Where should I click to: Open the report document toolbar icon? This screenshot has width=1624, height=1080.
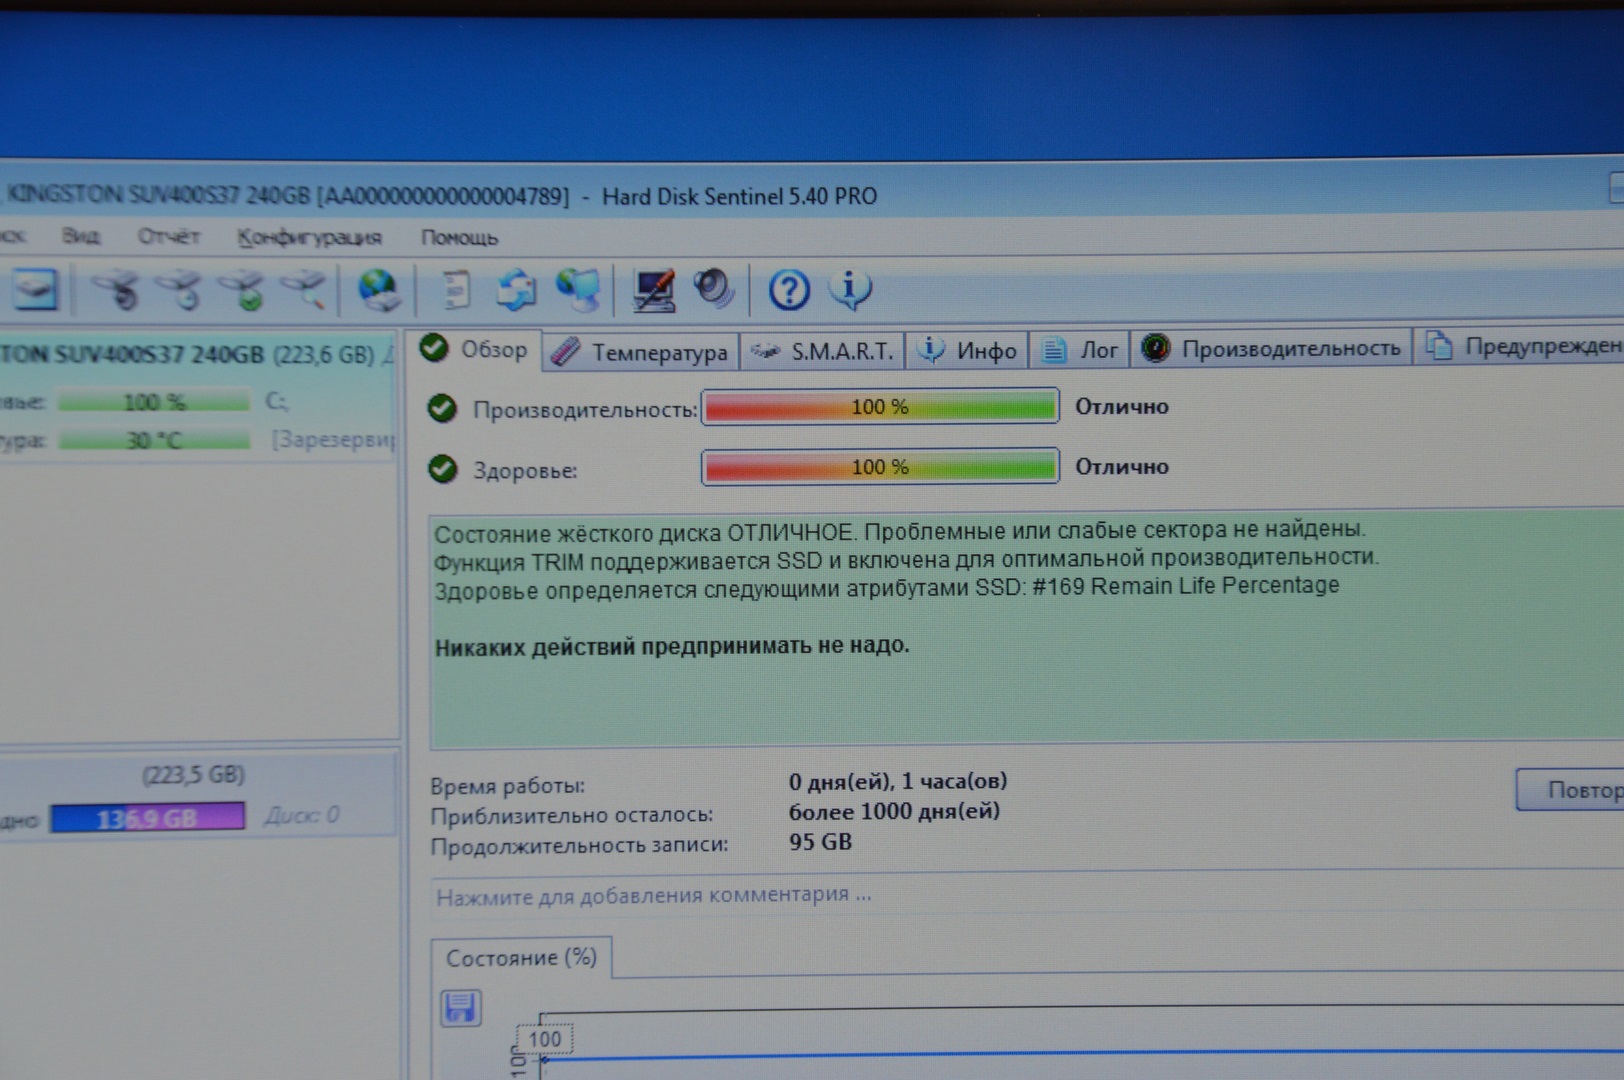(x=457, y=291)
